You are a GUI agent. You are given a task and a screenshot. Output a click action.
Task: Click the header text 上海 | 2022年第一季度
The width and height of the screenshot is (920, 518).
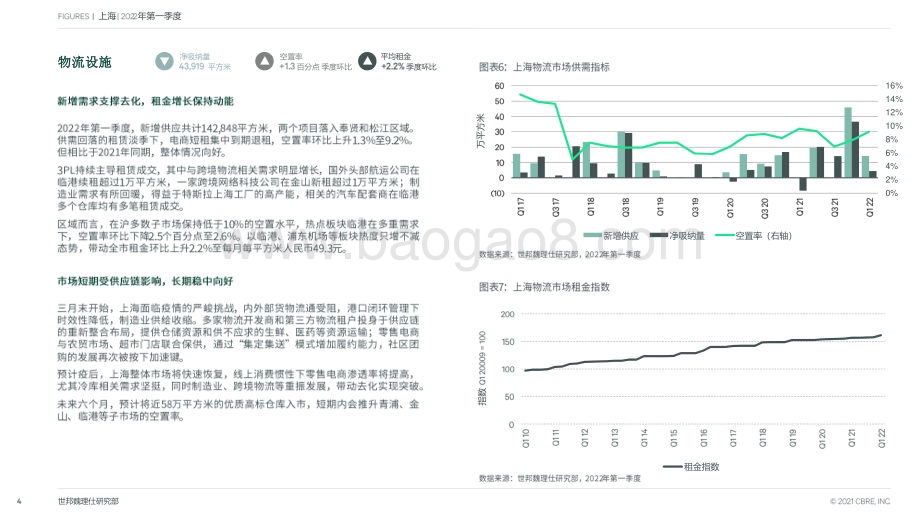click(x=140, y=16)
